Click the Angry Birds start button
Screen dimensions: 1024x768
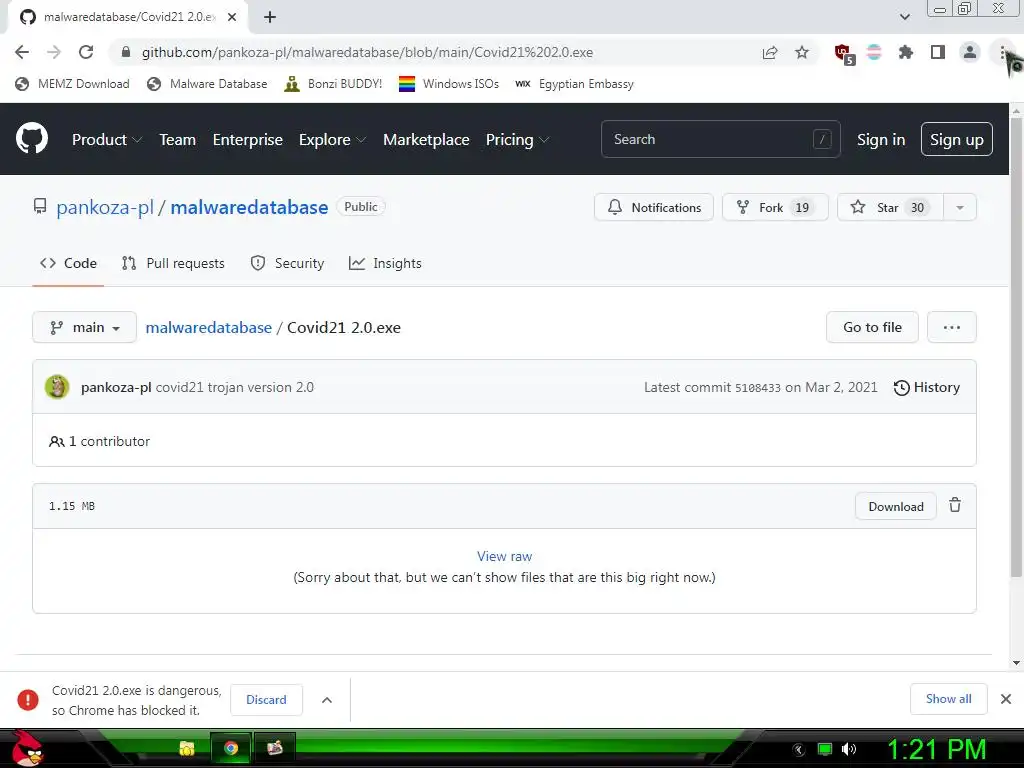click(x=27, y=748)
